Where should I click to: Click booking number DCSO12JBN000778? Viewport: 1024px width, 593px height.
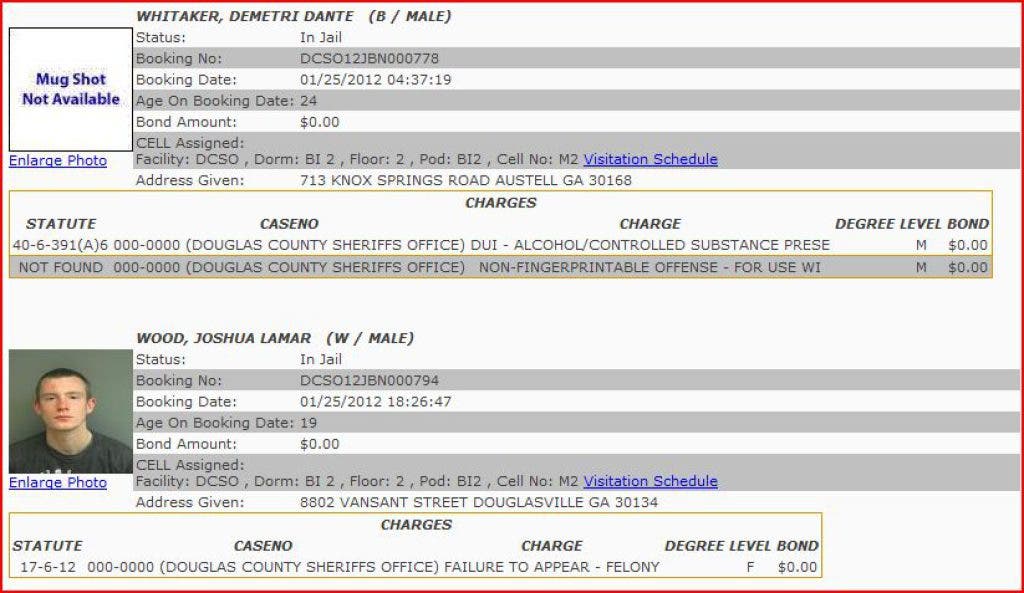pyautogui.click(x=369, y=58)
